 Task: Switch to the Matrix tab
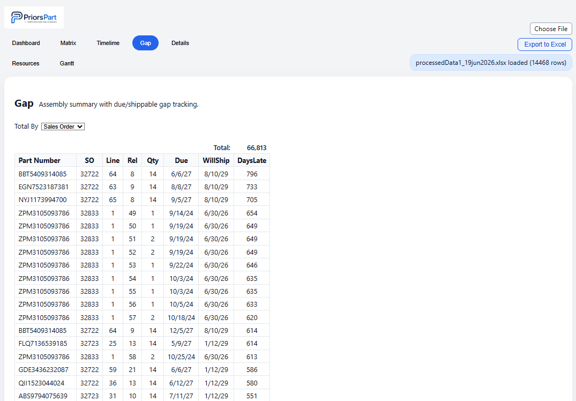[x=68, y=43]
